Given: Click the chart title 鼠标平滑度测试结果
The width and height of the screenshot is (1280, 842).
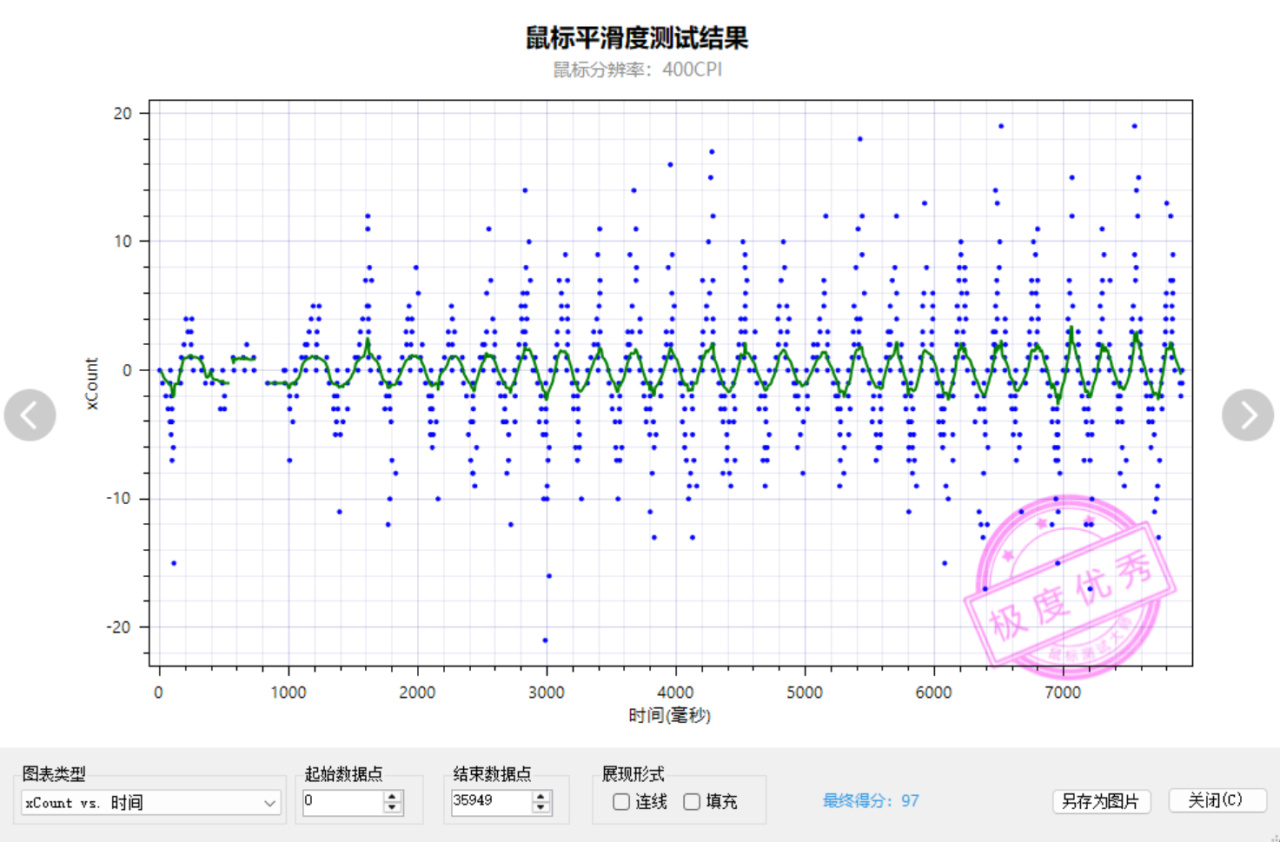Looking at the screenshot, I should (x=637, y=38).
